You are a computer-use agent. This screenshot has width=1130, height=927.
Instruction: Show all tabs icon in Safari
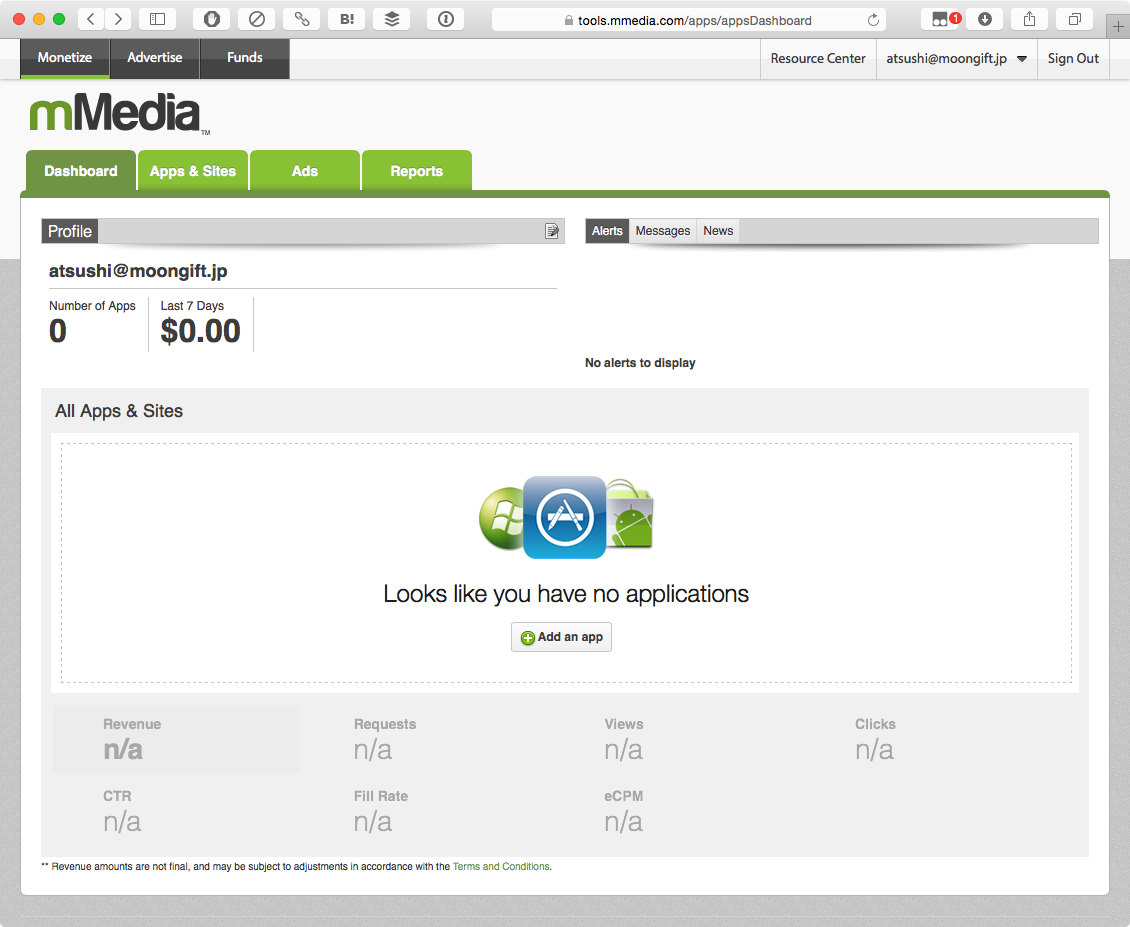pos(1075,19)
